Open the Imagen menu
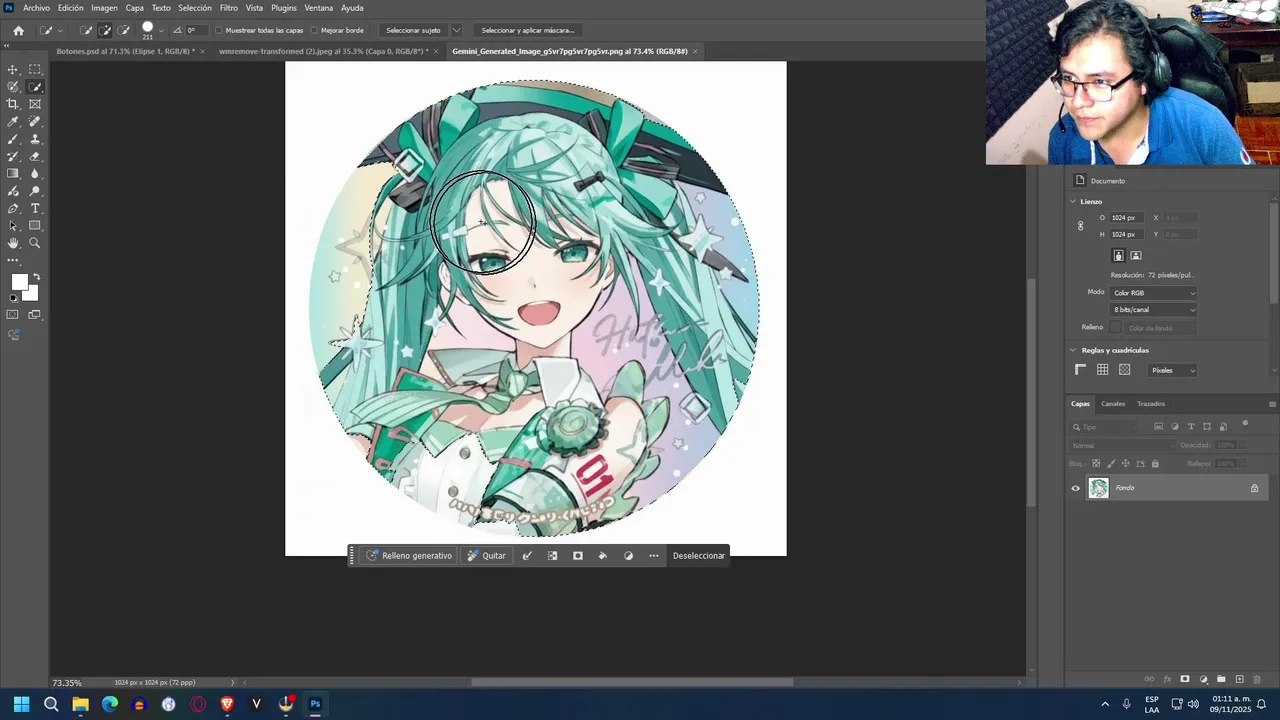Image resolution: width=1280 pixels, height=720 pixels. 104,8
